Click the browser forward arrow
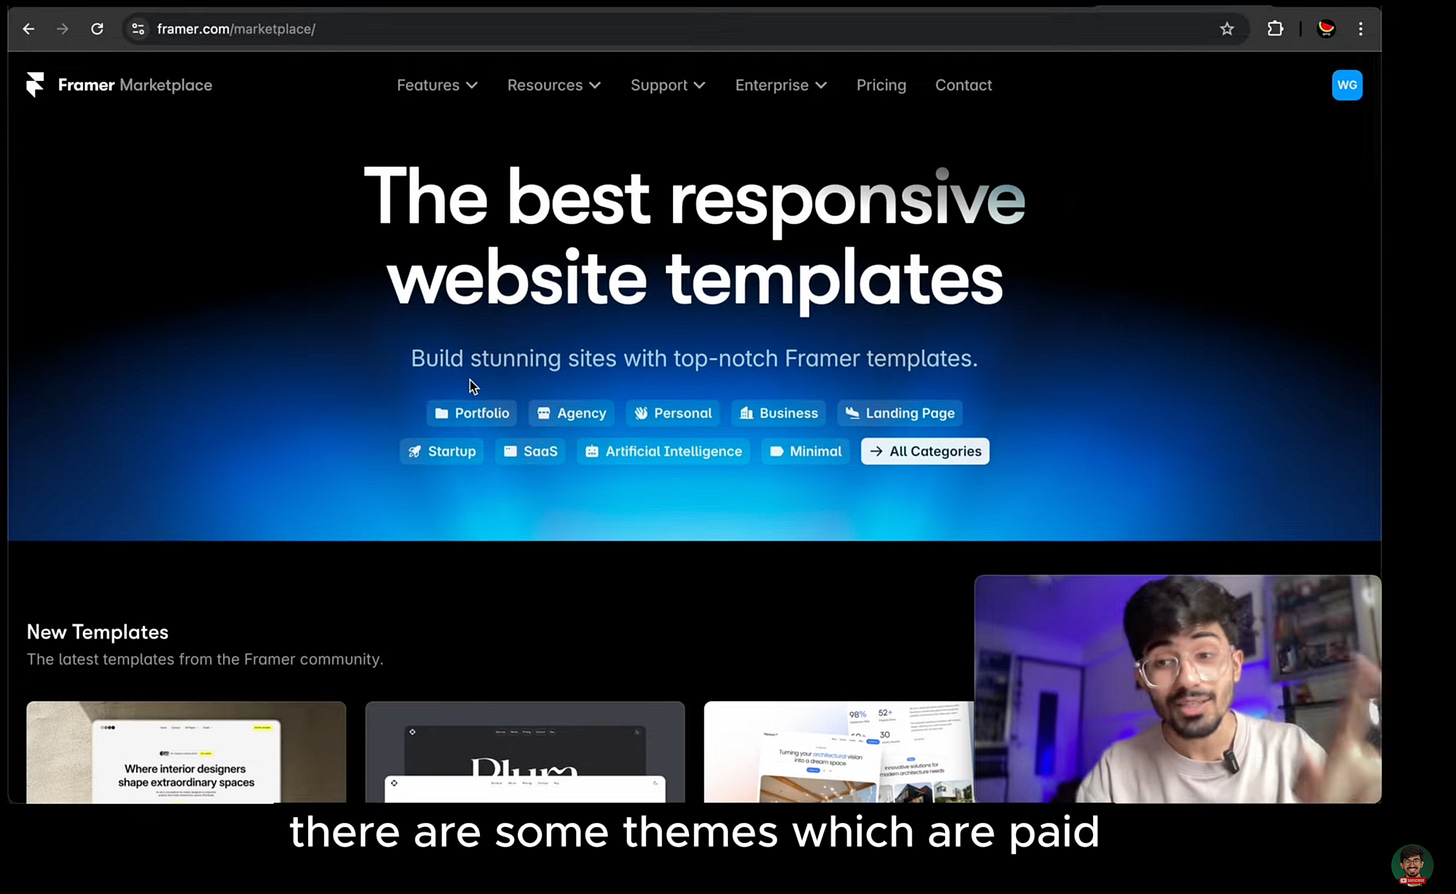1456x894 pixels. coord(63,29)
